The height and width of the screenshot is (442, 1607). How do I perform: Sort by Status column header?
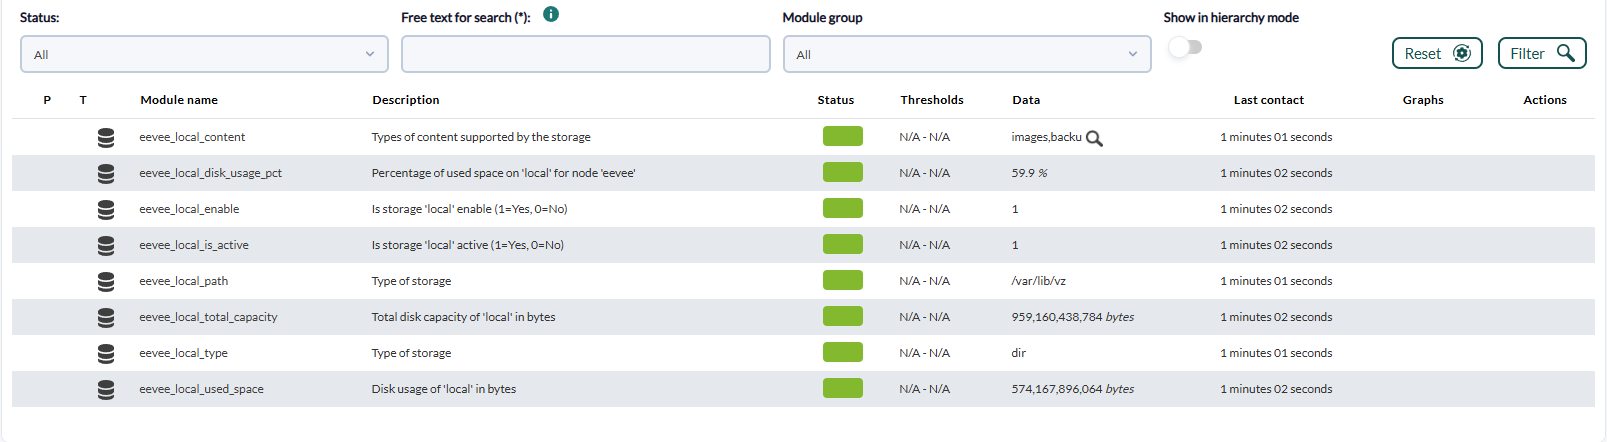click(836, 100)
